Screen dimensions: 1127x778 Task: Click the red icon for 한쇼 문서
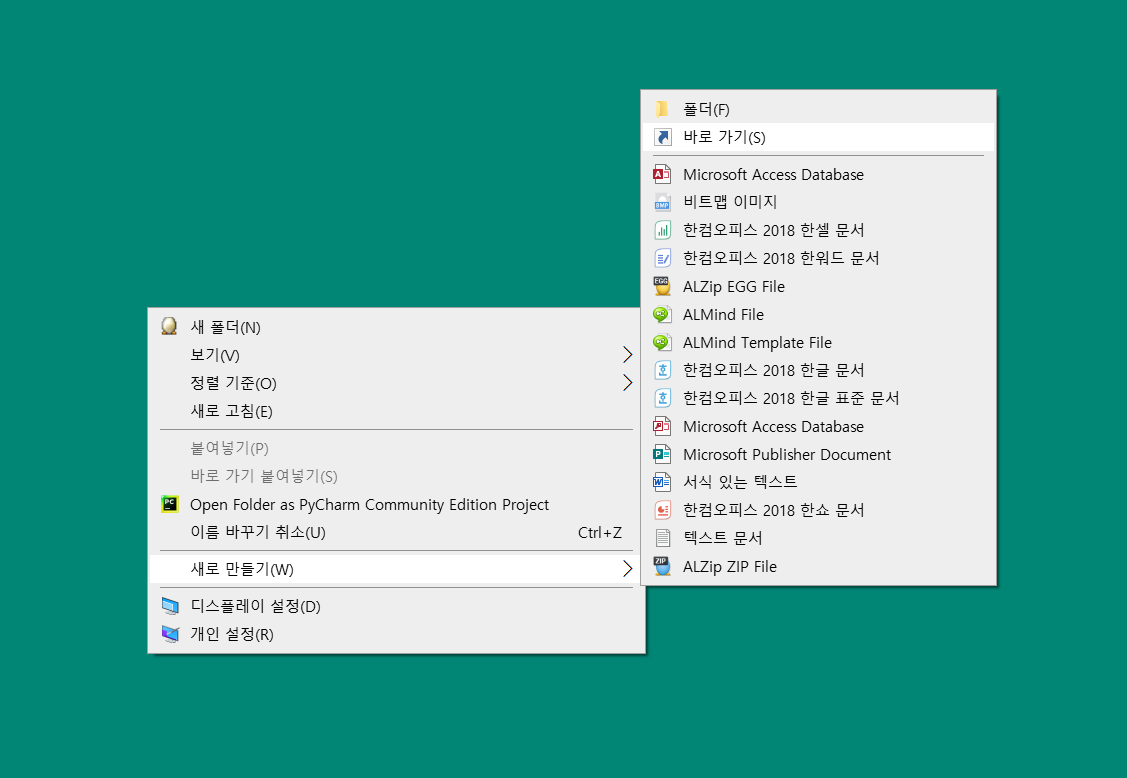(662, 510)
